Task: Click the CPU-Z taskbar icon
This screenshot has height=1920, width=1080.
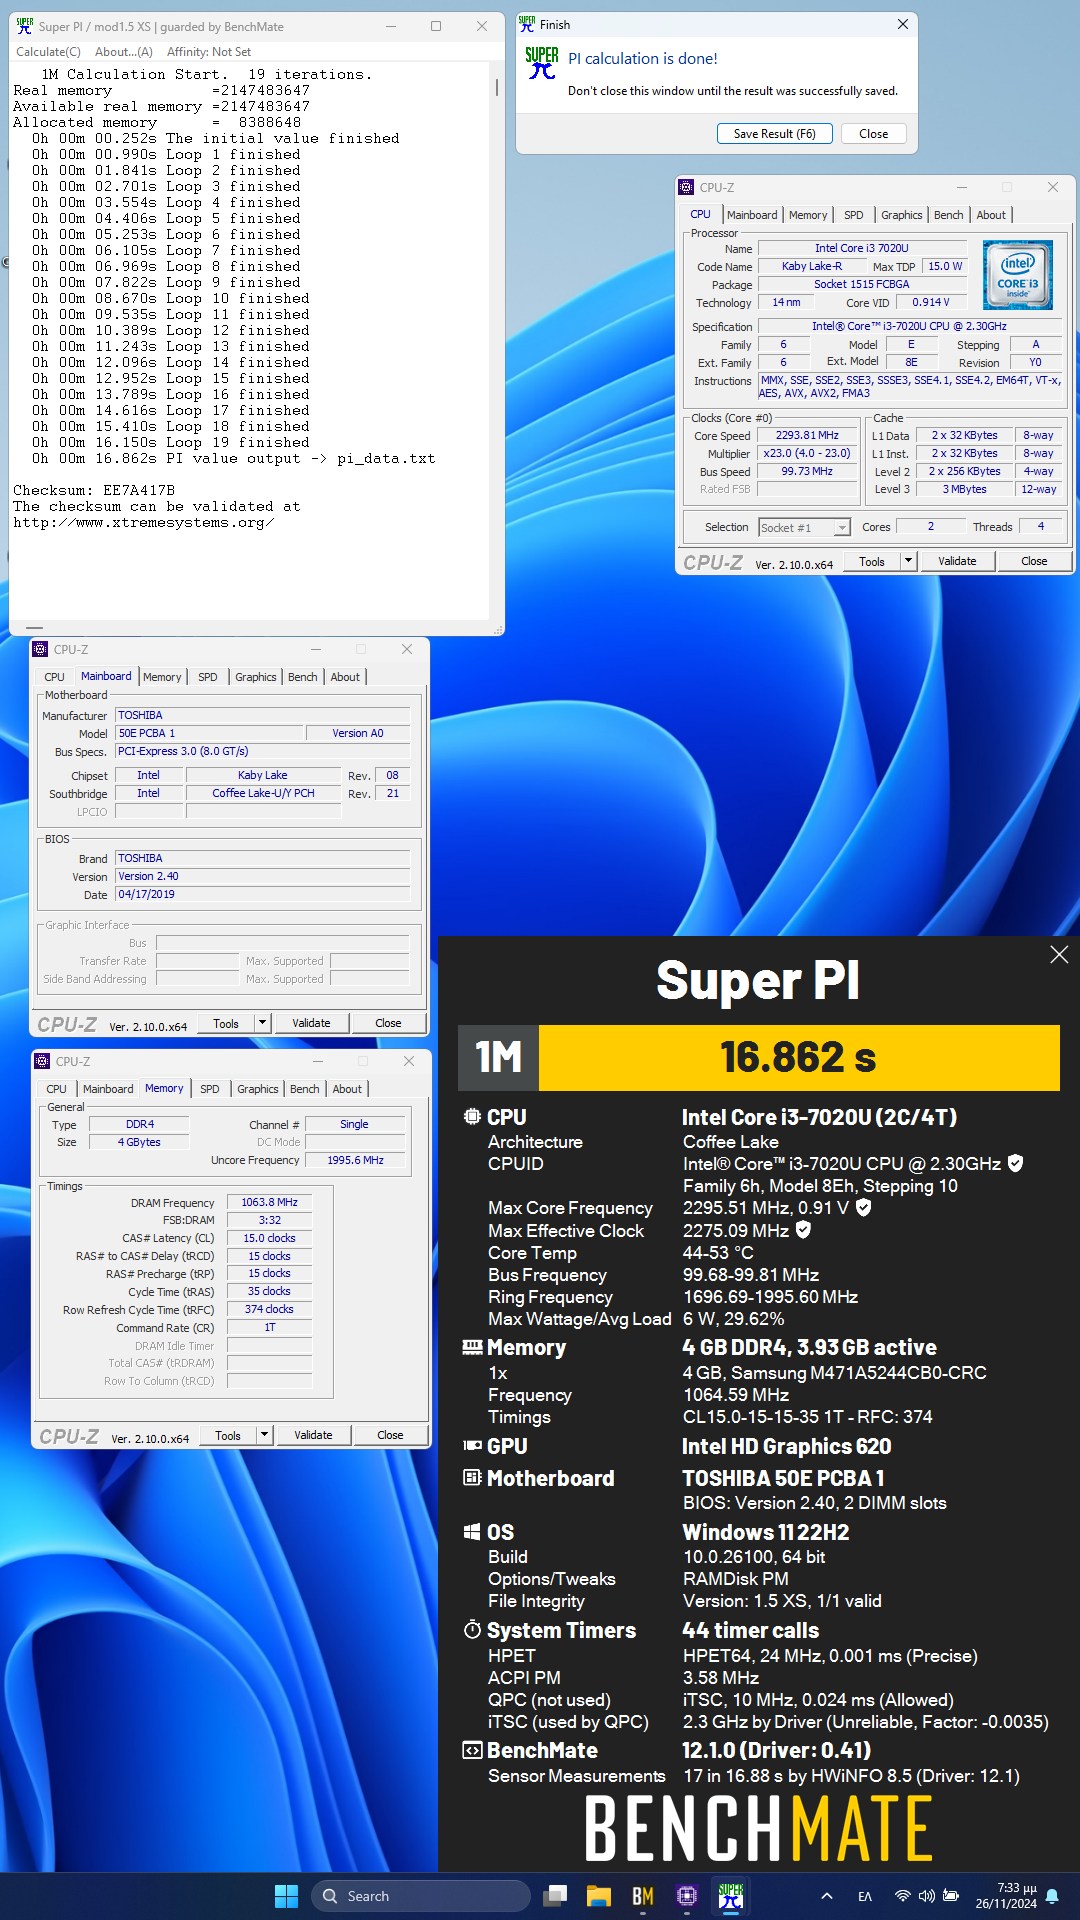Action: [687, 1896]
